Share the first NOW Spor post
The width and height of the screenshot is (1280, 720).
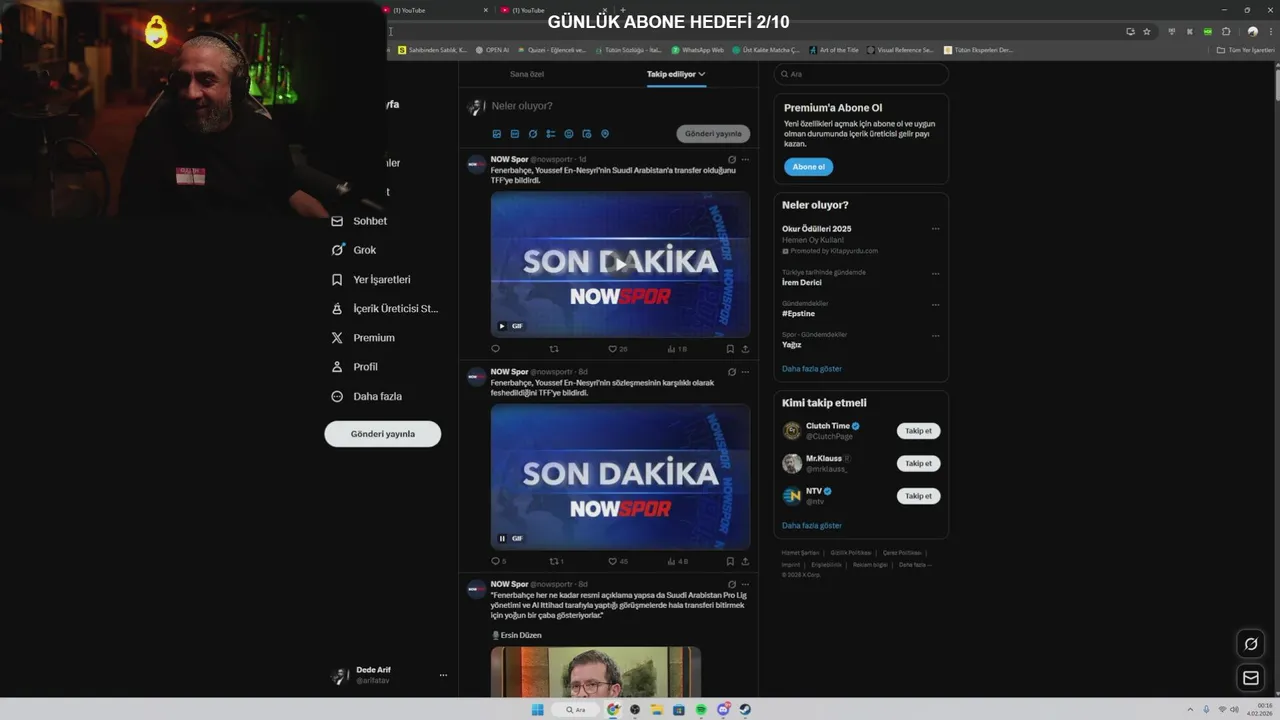coord(745,349)
